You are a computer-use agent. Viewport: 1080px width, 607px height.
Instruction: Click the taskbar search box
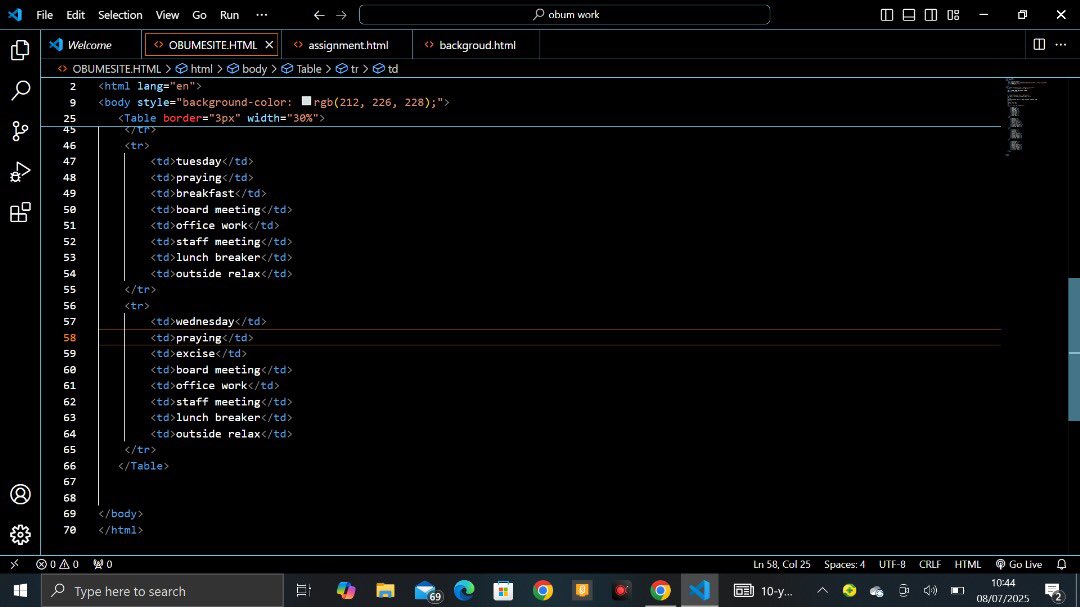pyautogui.click(x=163, y=591)
